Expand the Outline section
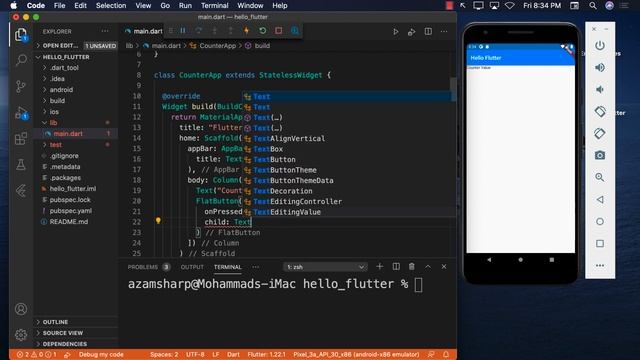Image resolution: width=640 pixels, height=360 pixels. (x=76, y=322)
